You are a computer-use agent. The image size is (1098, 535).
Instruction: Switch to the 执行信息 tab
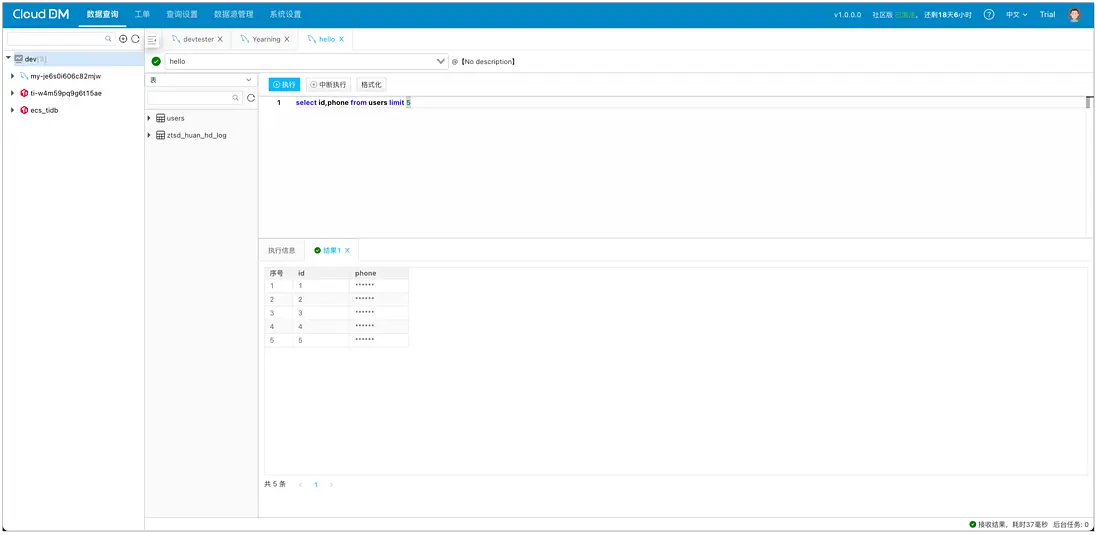click(x=282, y=250)
